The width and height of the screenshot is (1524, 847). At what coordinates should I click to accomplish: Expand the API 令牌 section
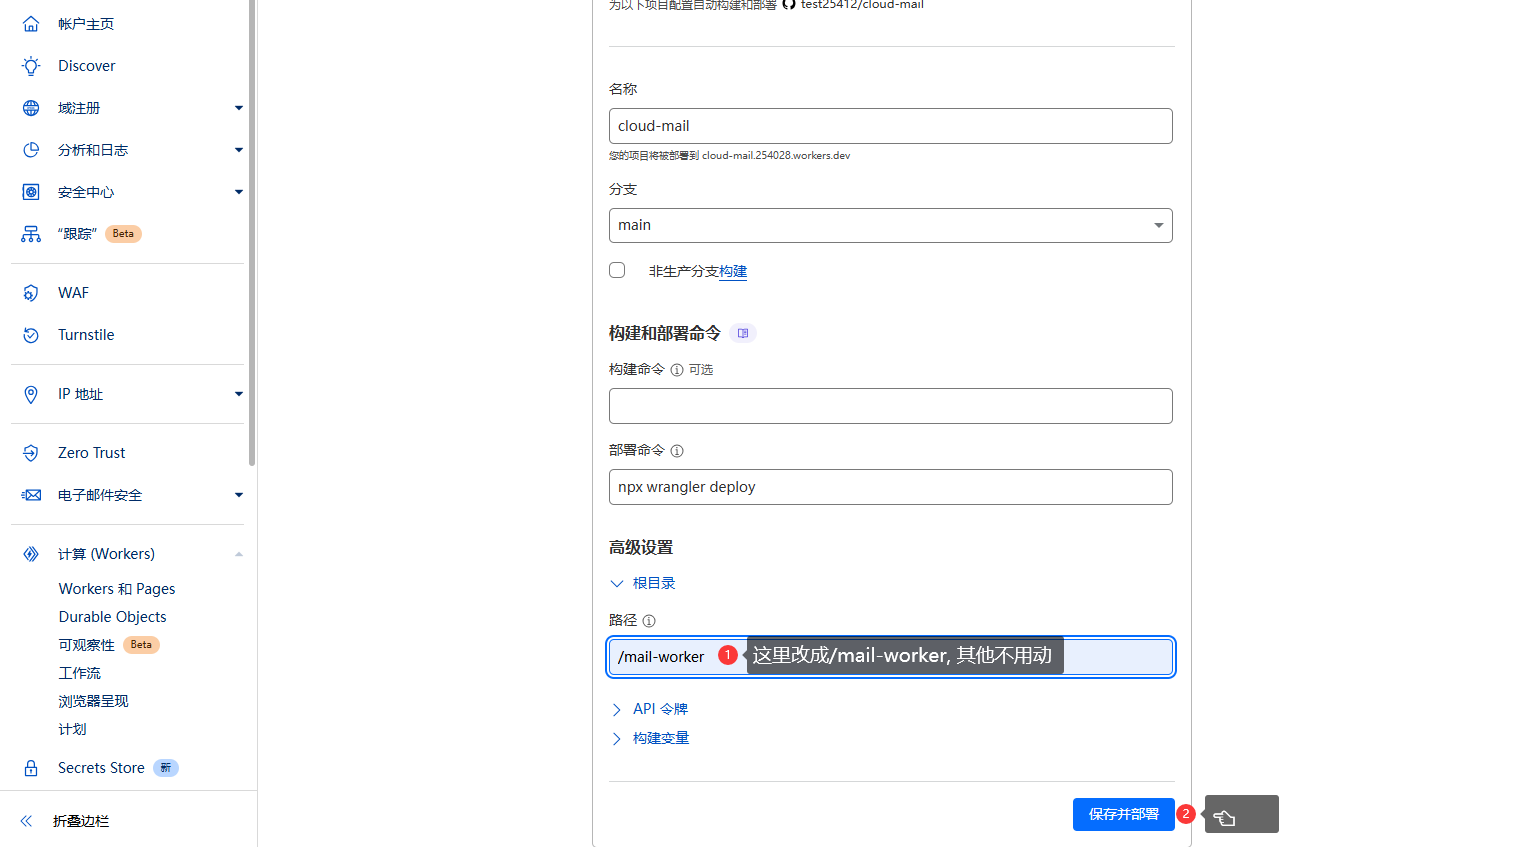(x=659, y=708)
